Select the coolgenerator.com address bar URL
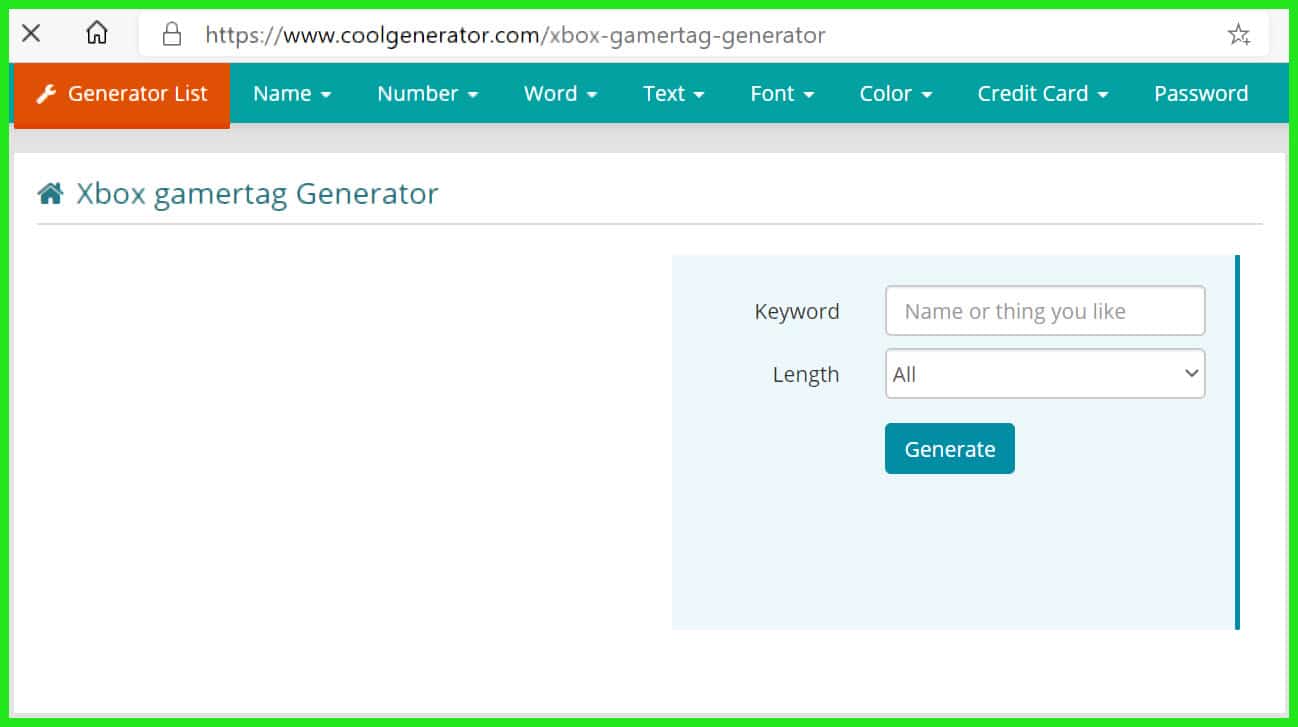The height and width of the screenshot is (727, 1298). pos(515,36)
